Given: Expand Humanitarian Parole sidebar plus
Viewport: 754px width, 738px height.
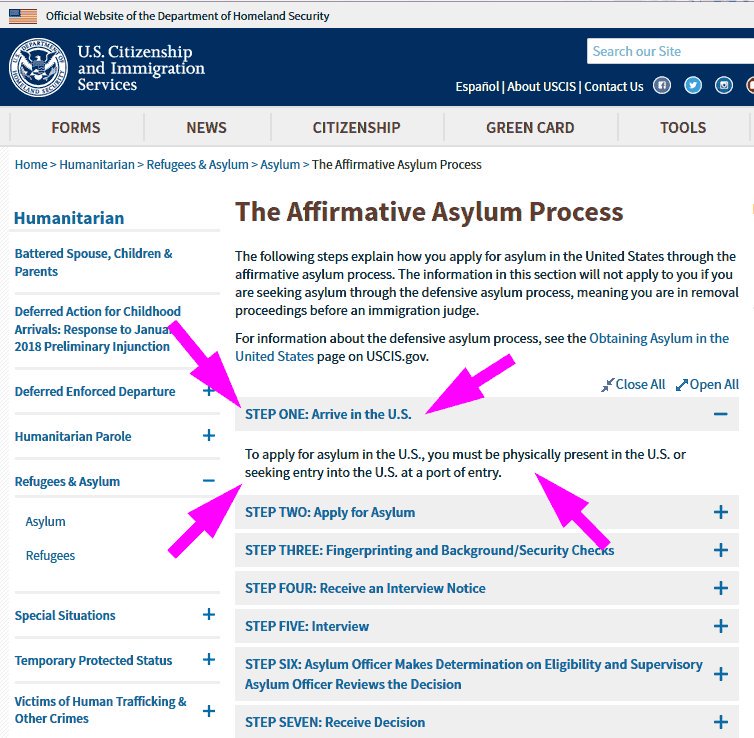Looking at the screenshot, I should pyautogui.click(x=208, y=436).
